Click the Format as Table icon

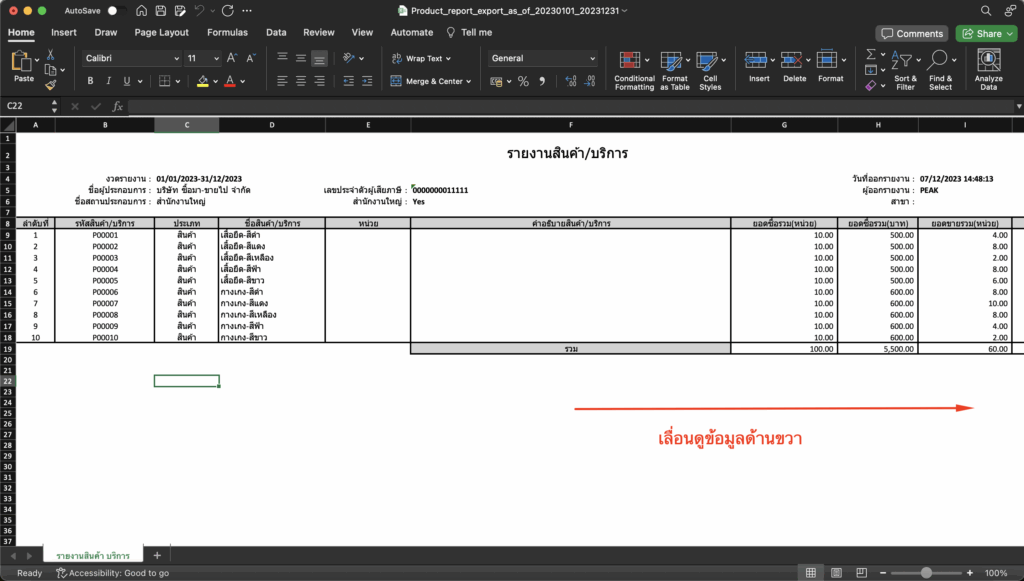(x=672, y=62)
